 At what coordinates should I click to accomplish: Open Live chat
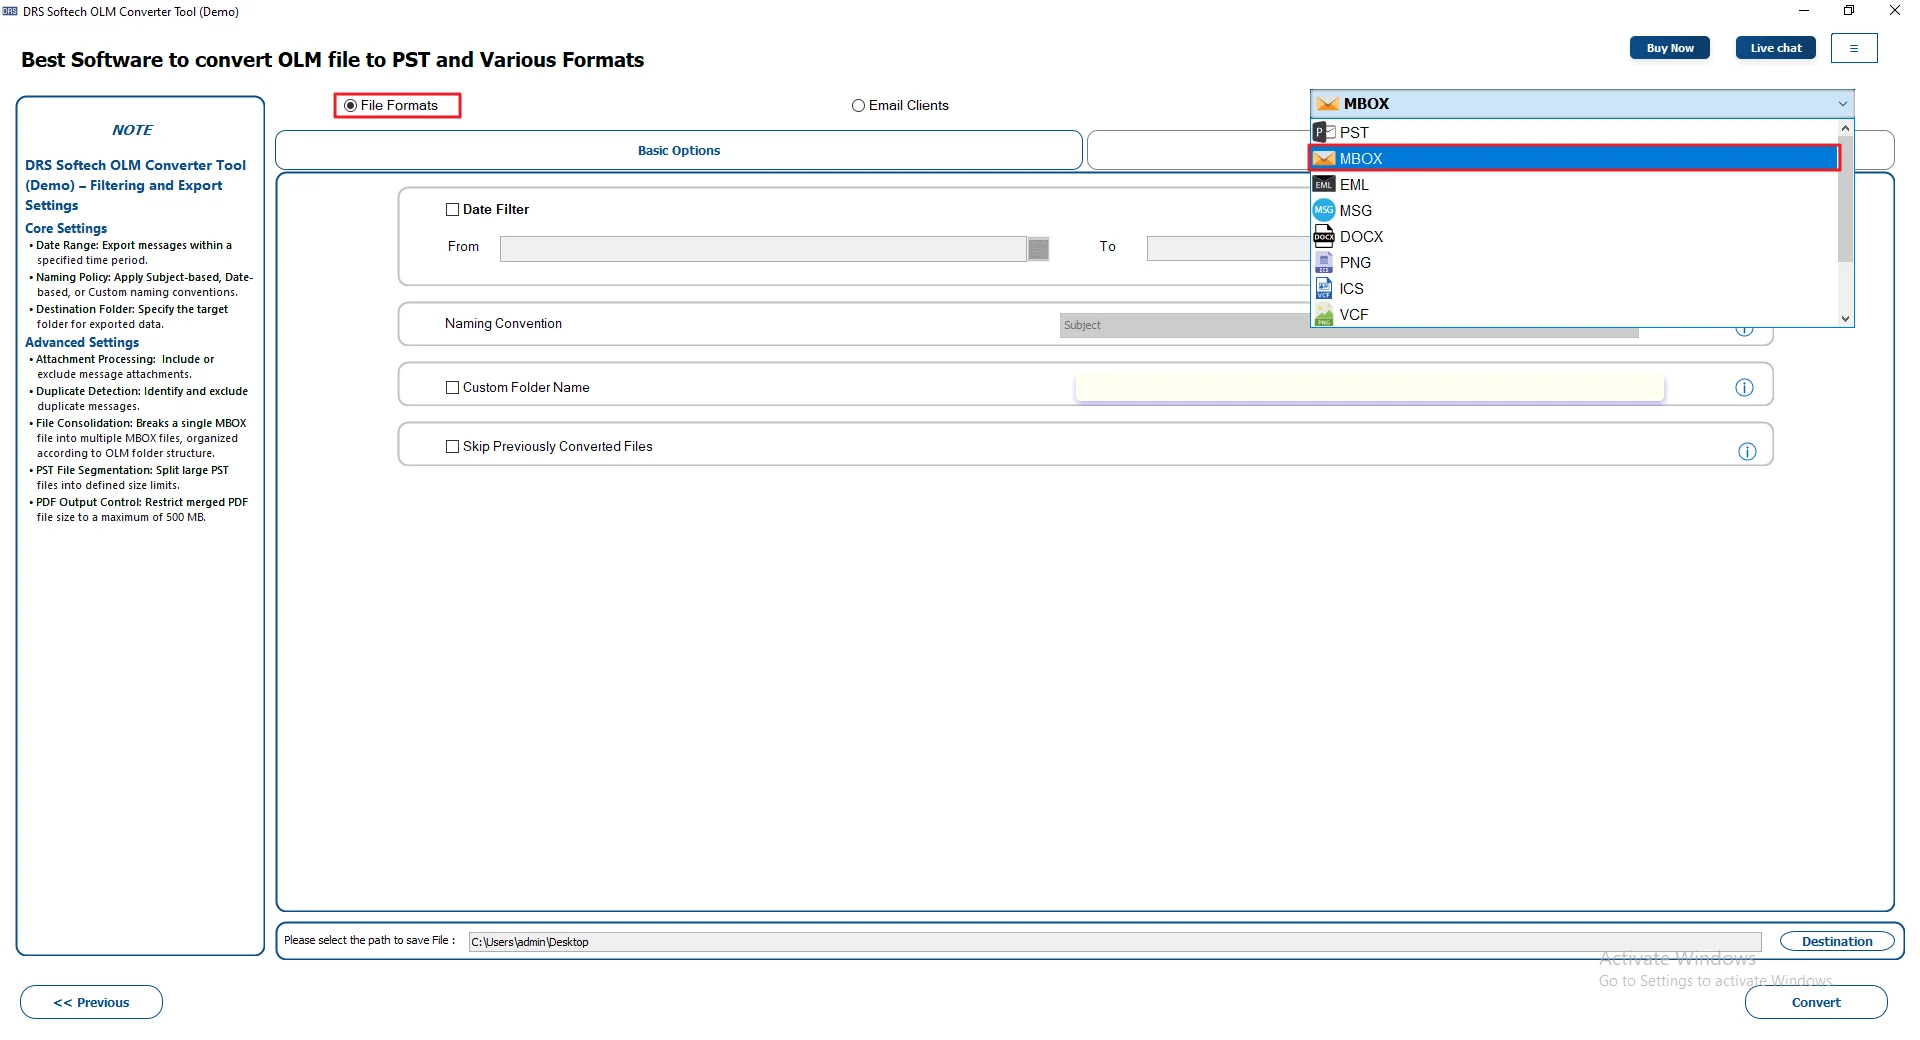[x=1776, y=48]
